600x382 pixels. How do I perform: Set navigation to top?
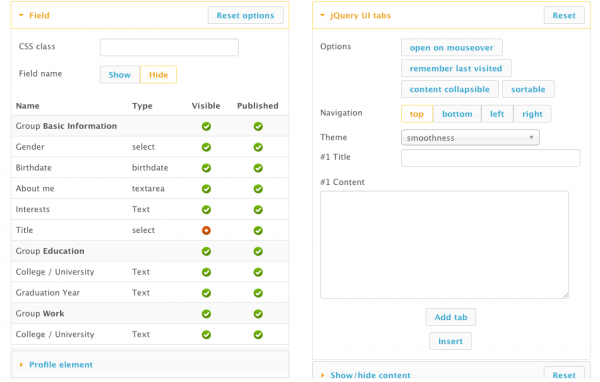tap(417, 114)
